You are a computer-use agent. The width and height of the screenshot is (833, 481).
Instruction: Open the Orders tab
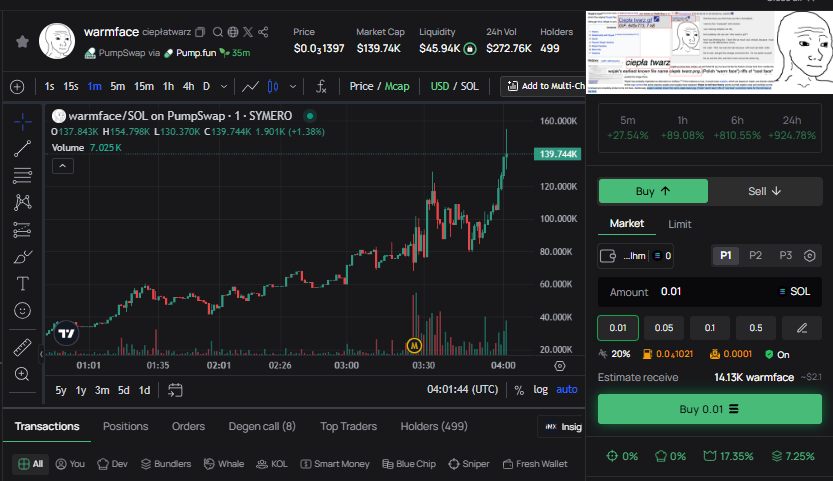click(188, 426)
